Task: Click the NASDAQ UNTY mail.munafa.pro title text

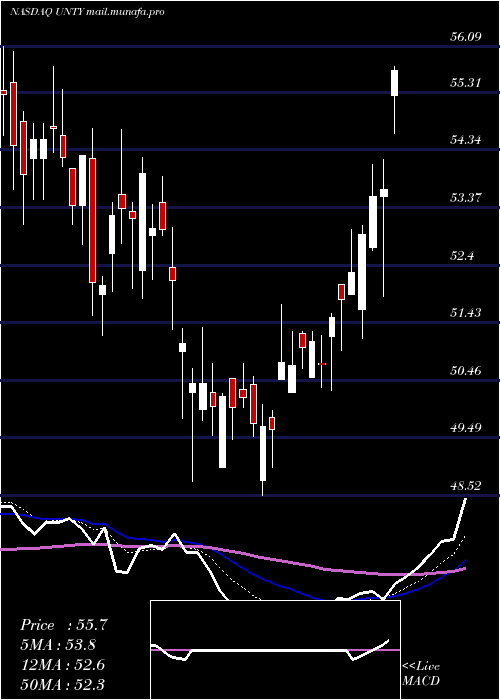Action: point(87,12)
